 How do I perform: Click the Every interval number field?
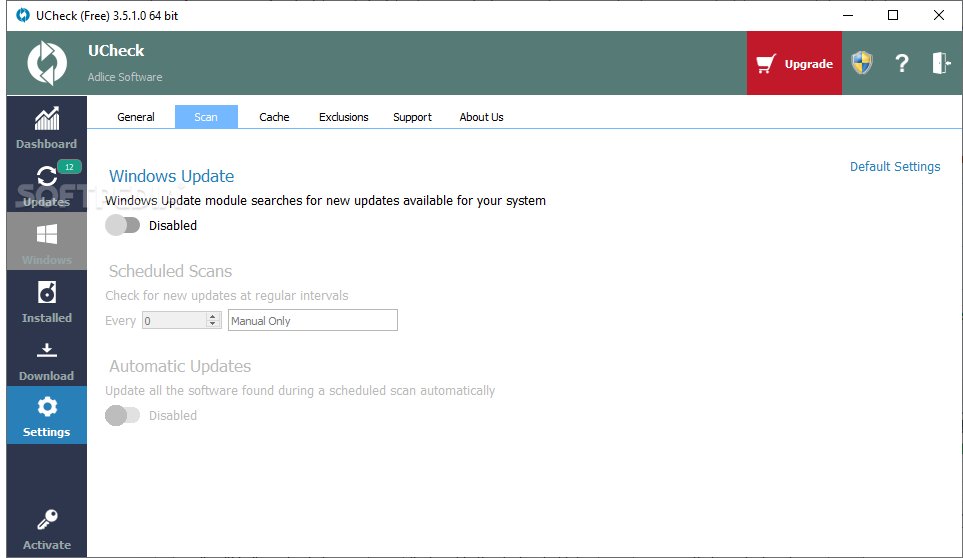pos(175,320)
